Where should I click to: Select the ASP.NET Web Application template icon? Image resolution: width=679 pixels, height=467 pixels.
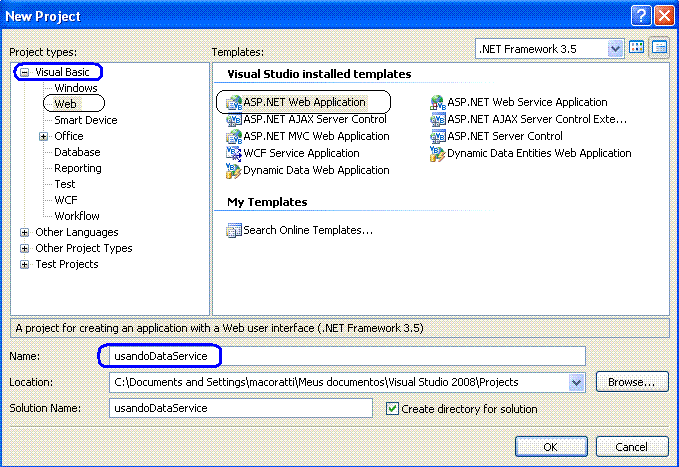[x=234, y=103]
